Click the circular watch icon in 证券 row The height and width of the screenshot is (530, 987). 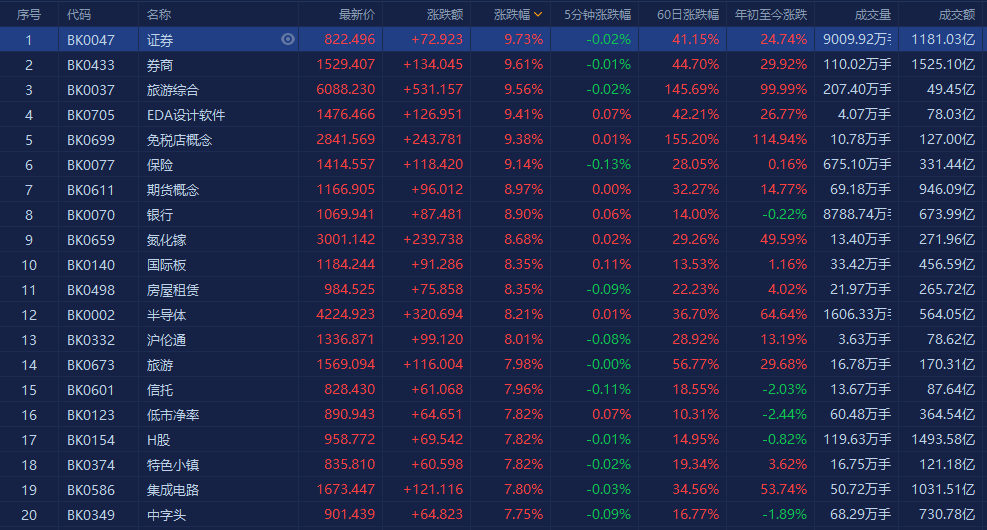pos(288,40)
